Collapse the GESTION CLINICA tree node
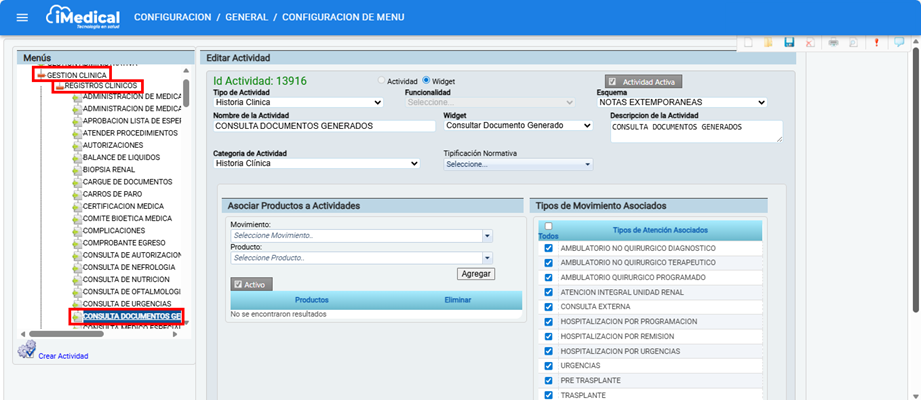Image resolution: width=921 pixels, height=400 pixels. (40, 75)
